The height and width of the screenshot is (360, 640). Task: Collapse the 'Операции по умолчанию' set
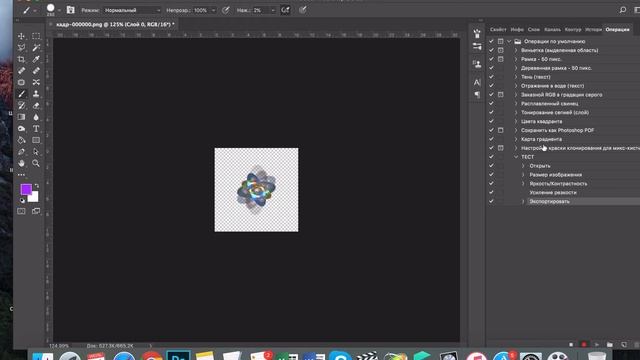point(509,41)
